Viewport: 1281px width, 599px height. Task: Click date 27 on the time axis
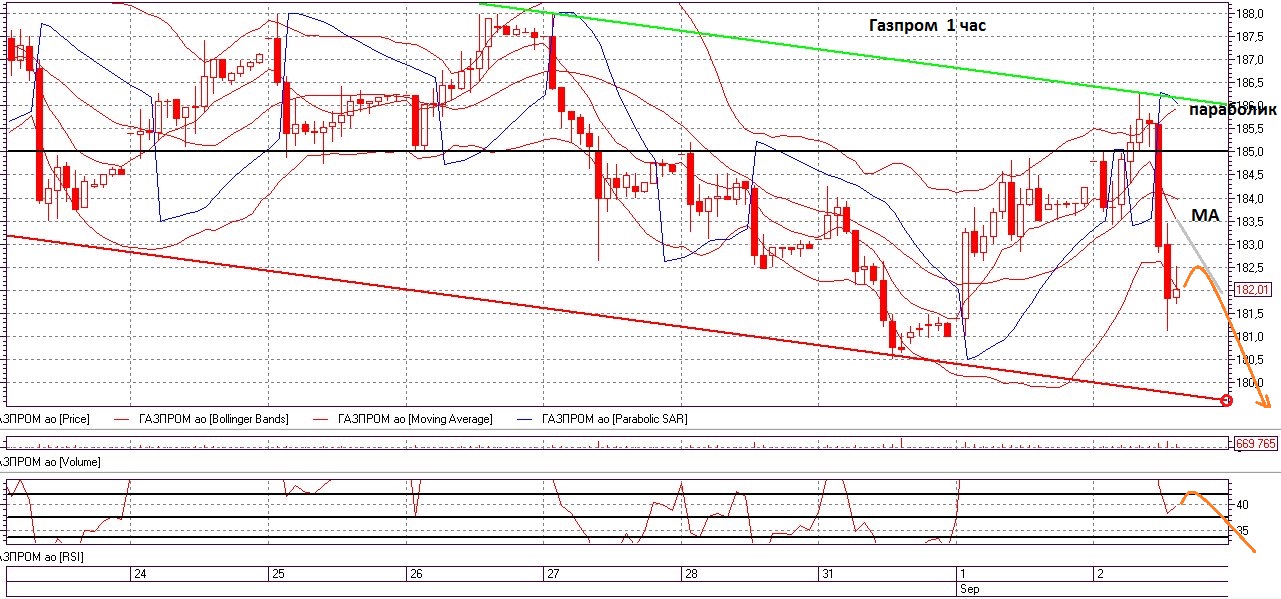point(553,574)
